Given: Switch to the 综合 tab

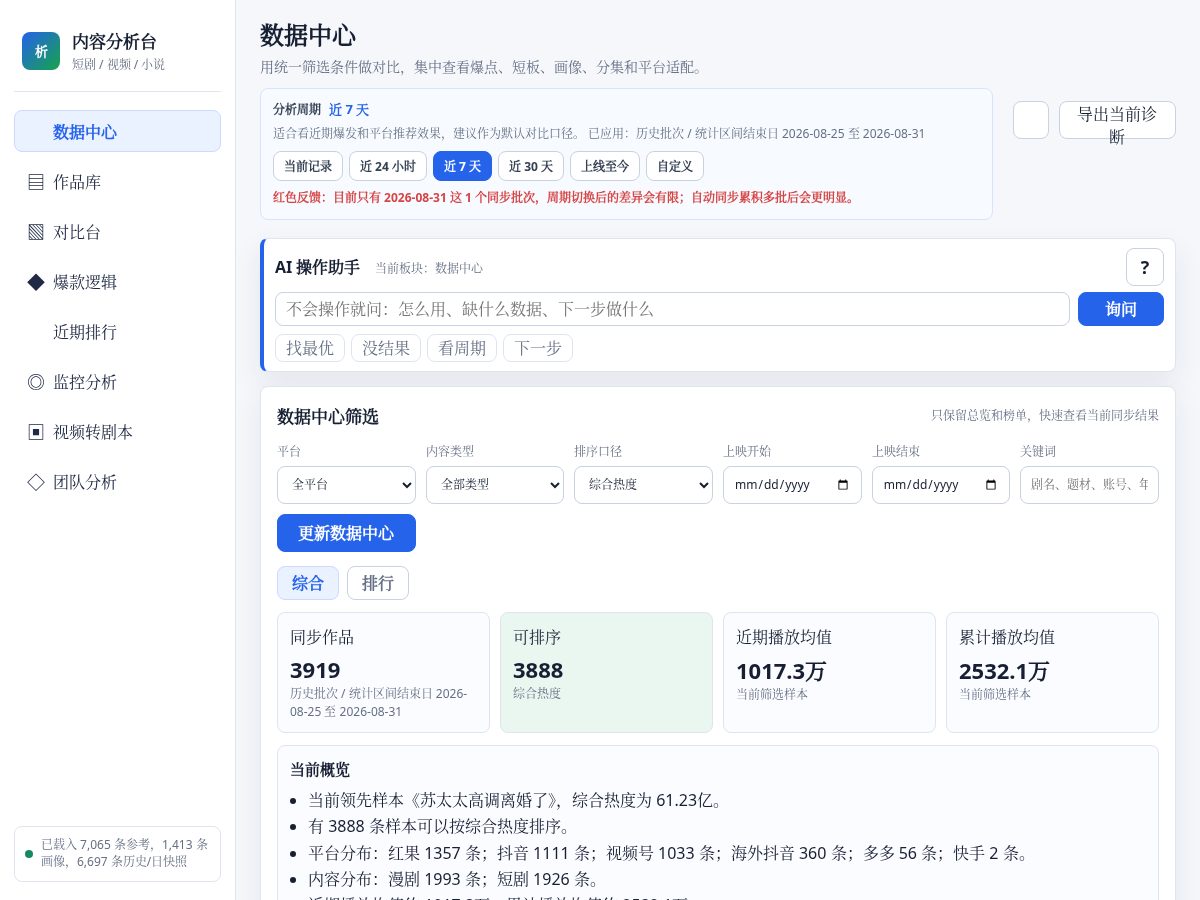Looking at the screenshot, I should point(308,583).
